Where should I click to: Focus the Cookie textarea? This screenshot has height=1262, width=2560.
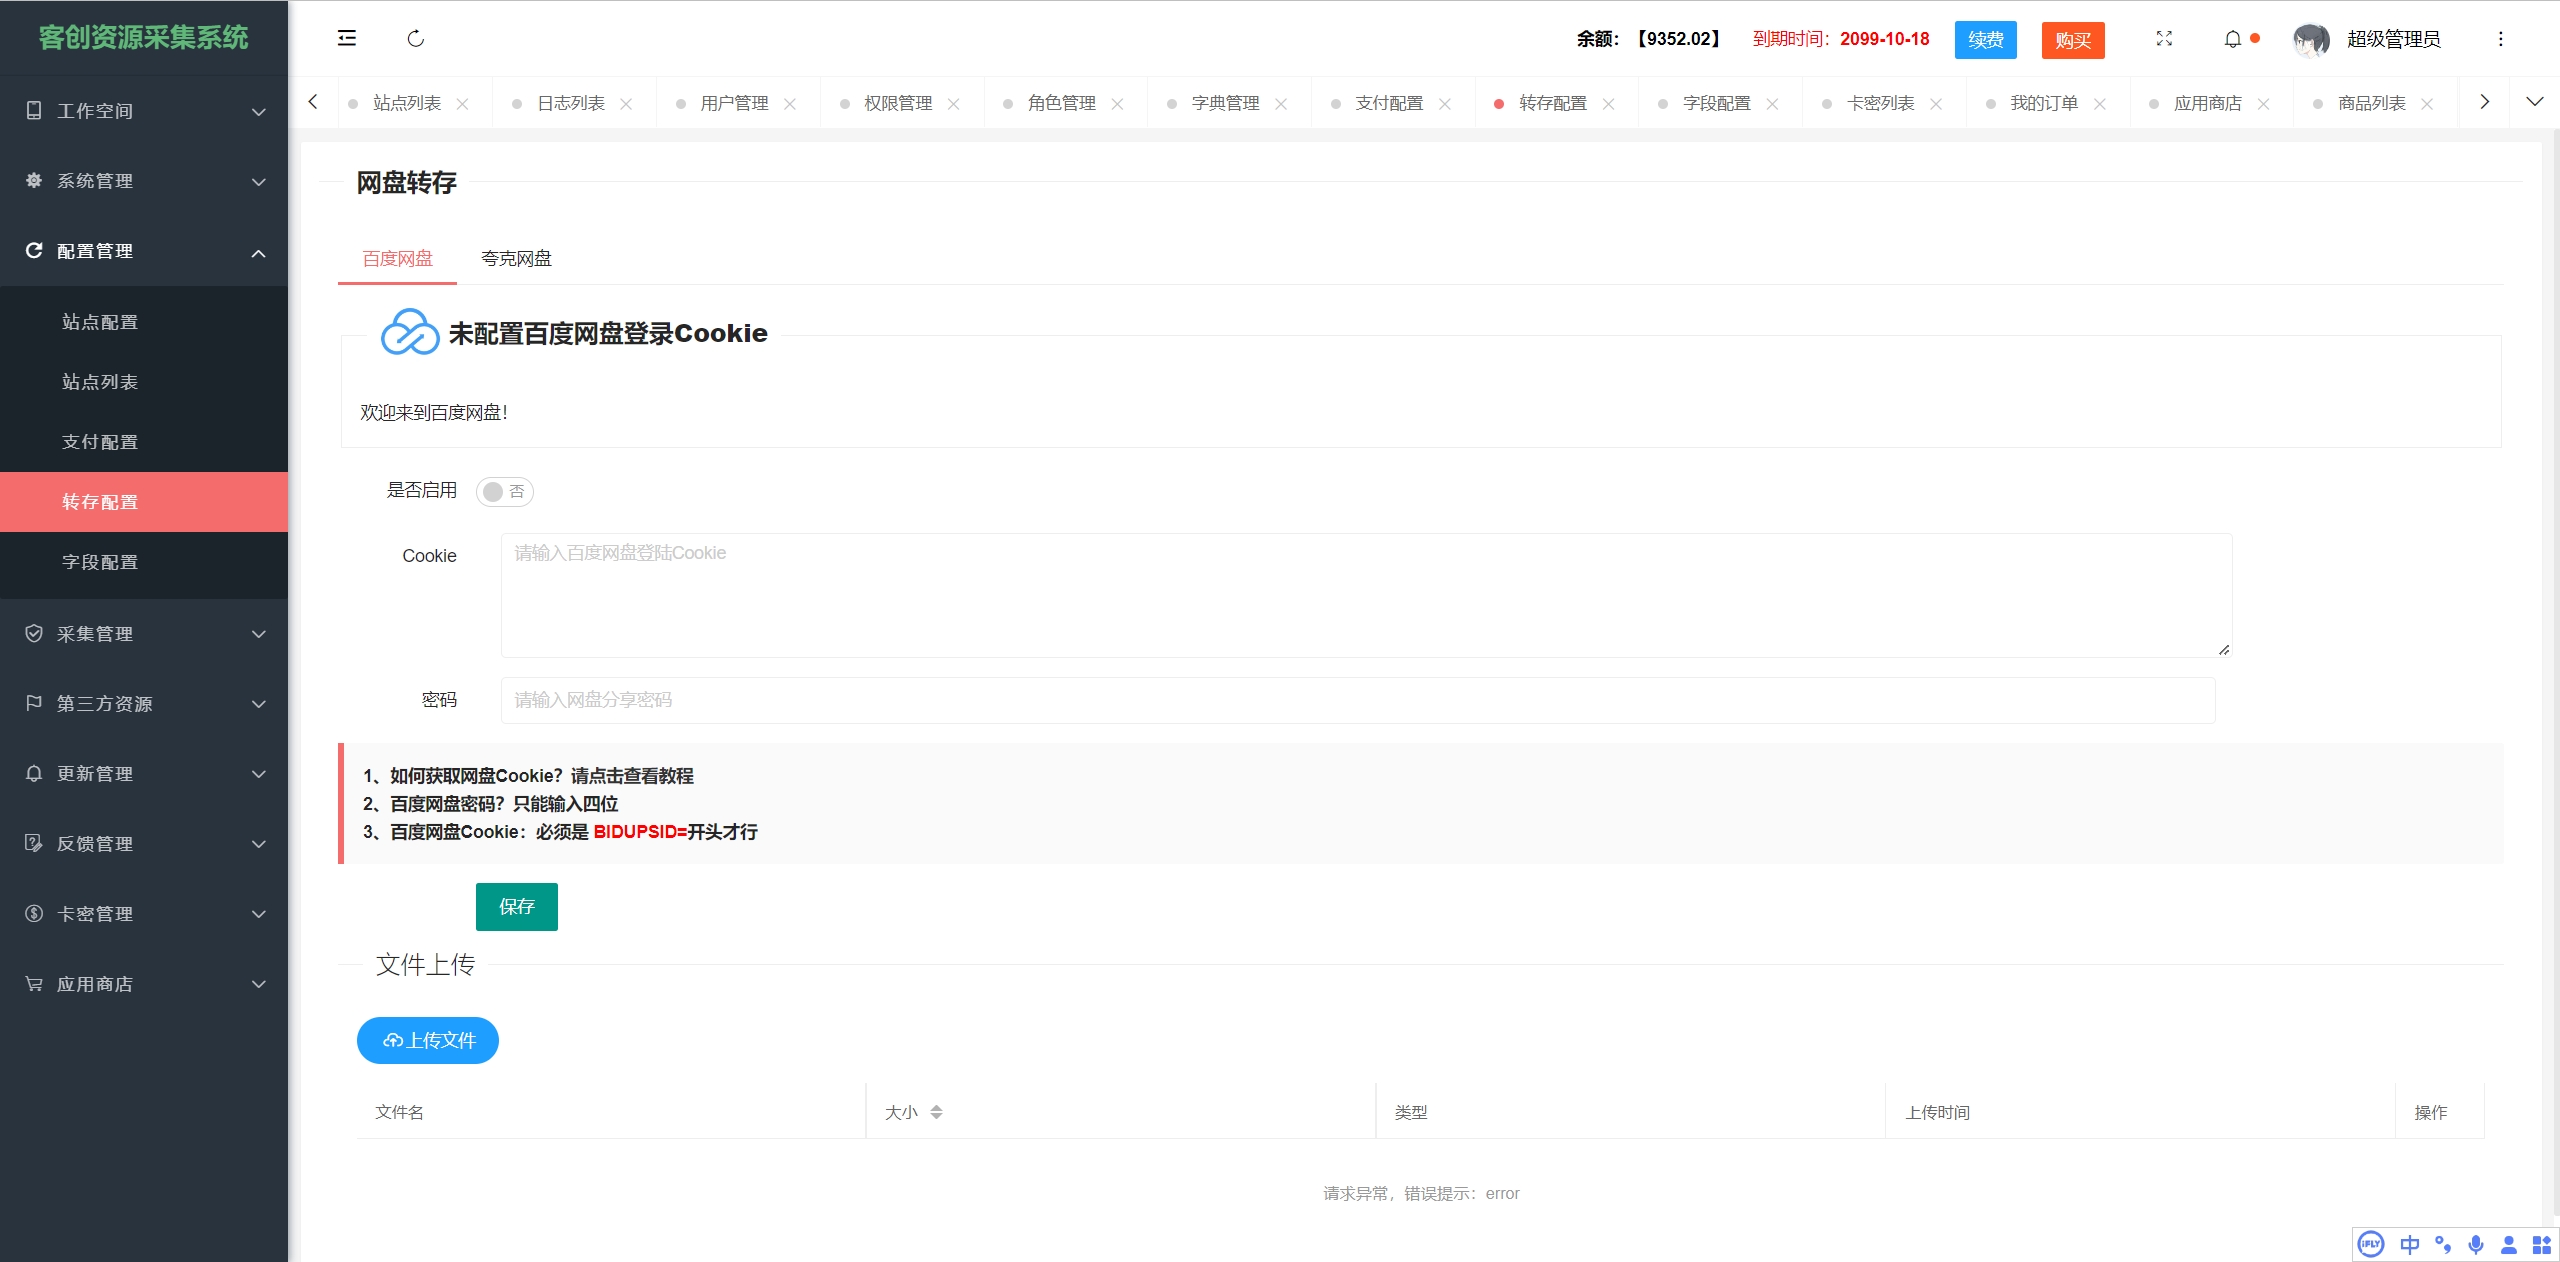tap(1366, 596)
